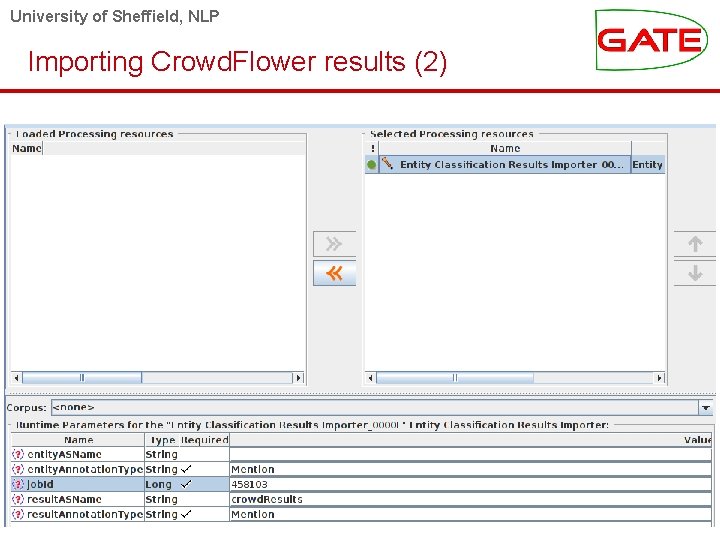Click the Entity type cell of importer row
Screen dimensions: 720x540
pyautogui.click(x=647, y=164)
